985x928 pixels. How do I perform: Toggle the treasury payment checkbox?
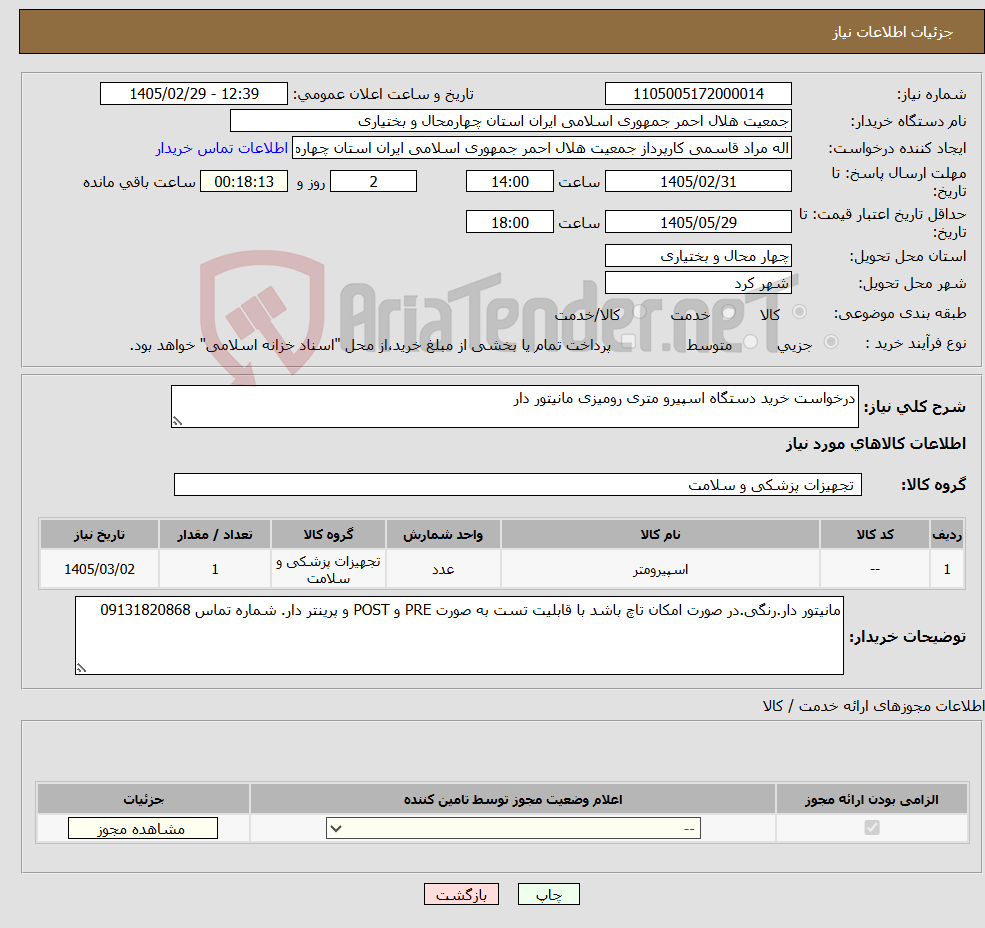[x=628, y=342]
